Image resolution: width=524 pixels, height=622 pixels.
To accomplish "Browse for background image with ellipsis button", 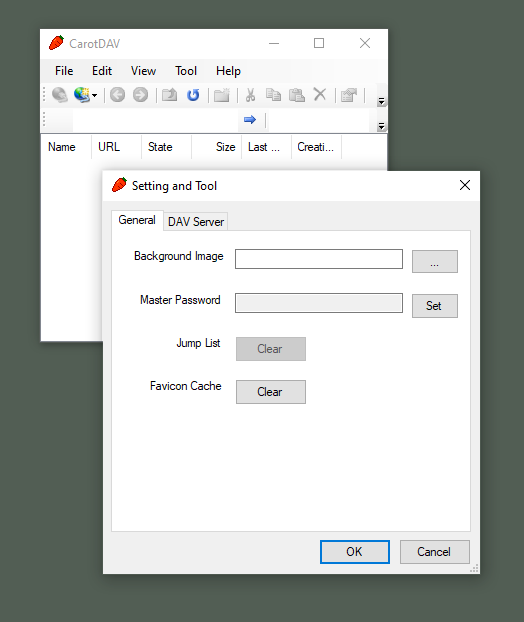I will tap(435, 261).
